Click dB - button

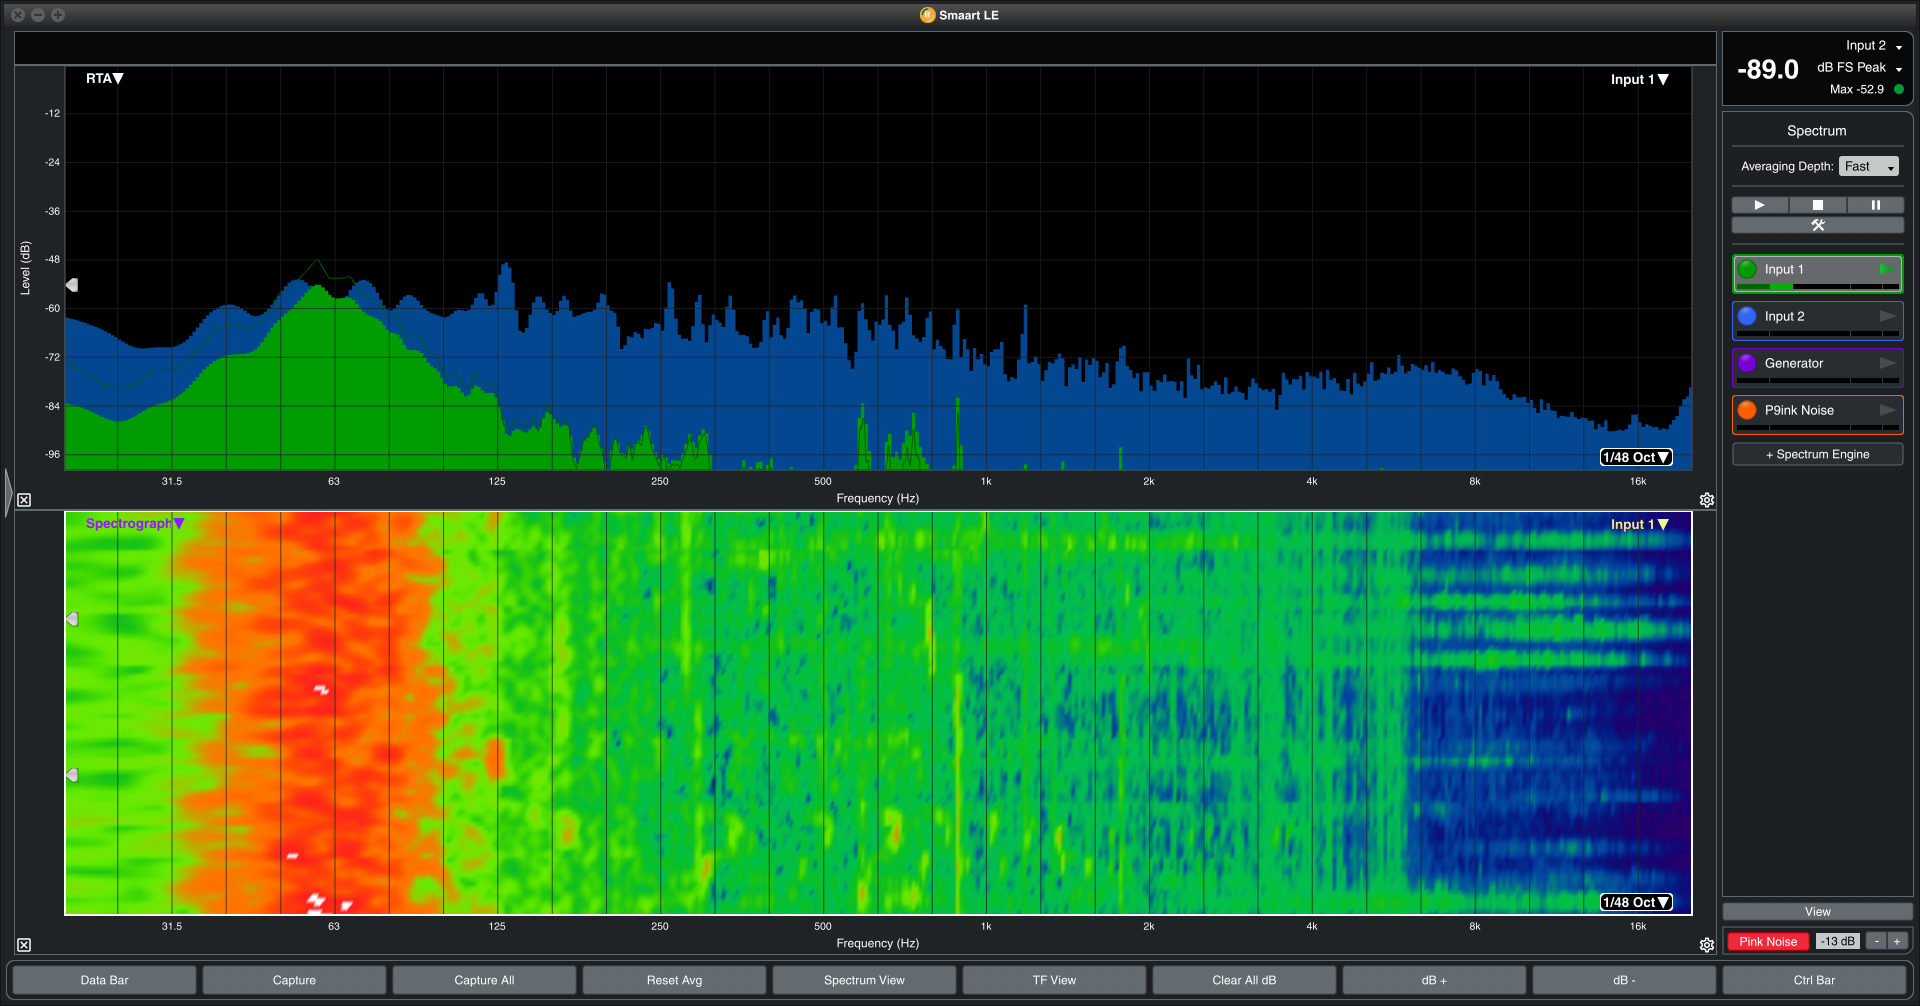pos(1624,980)
